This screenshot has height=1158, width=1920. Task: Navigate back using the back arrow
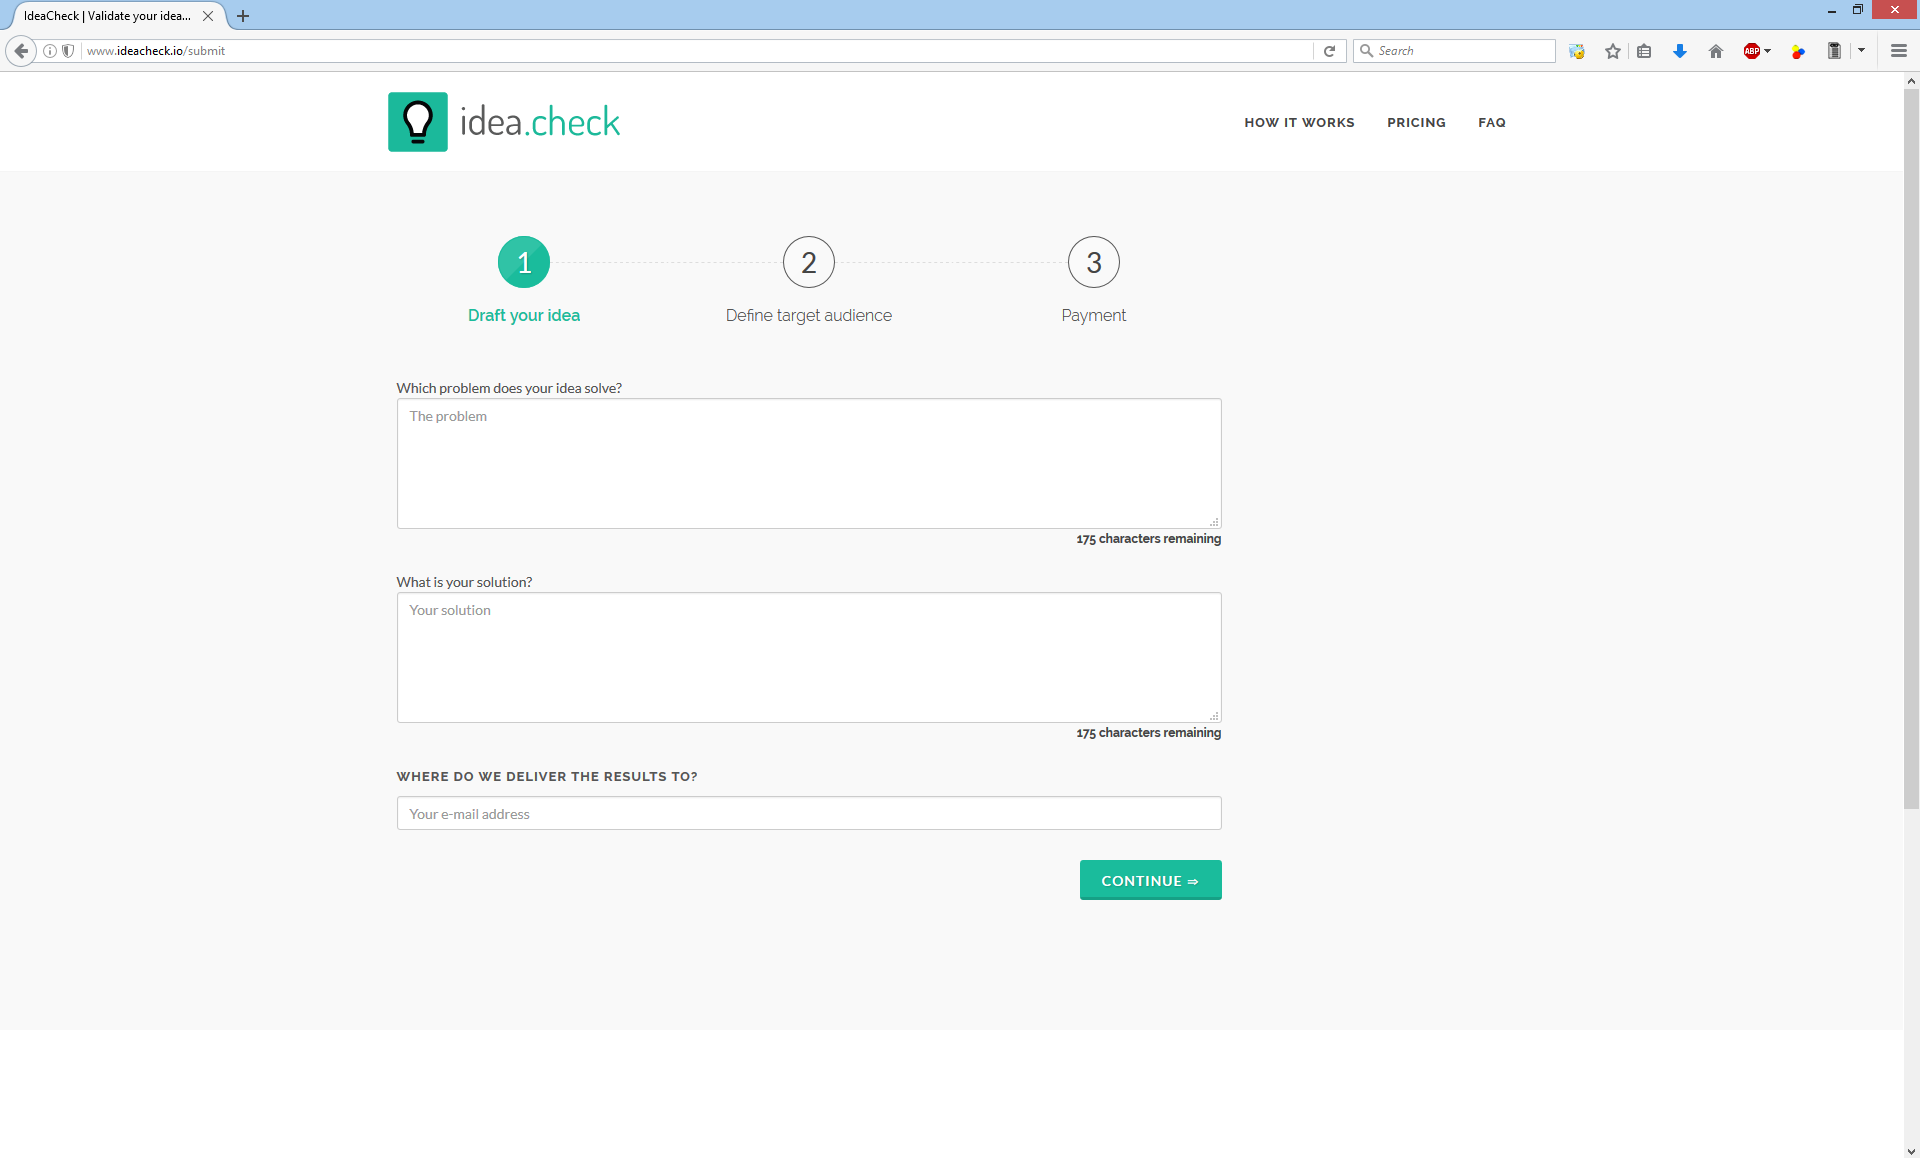click(x=20, y=50)
